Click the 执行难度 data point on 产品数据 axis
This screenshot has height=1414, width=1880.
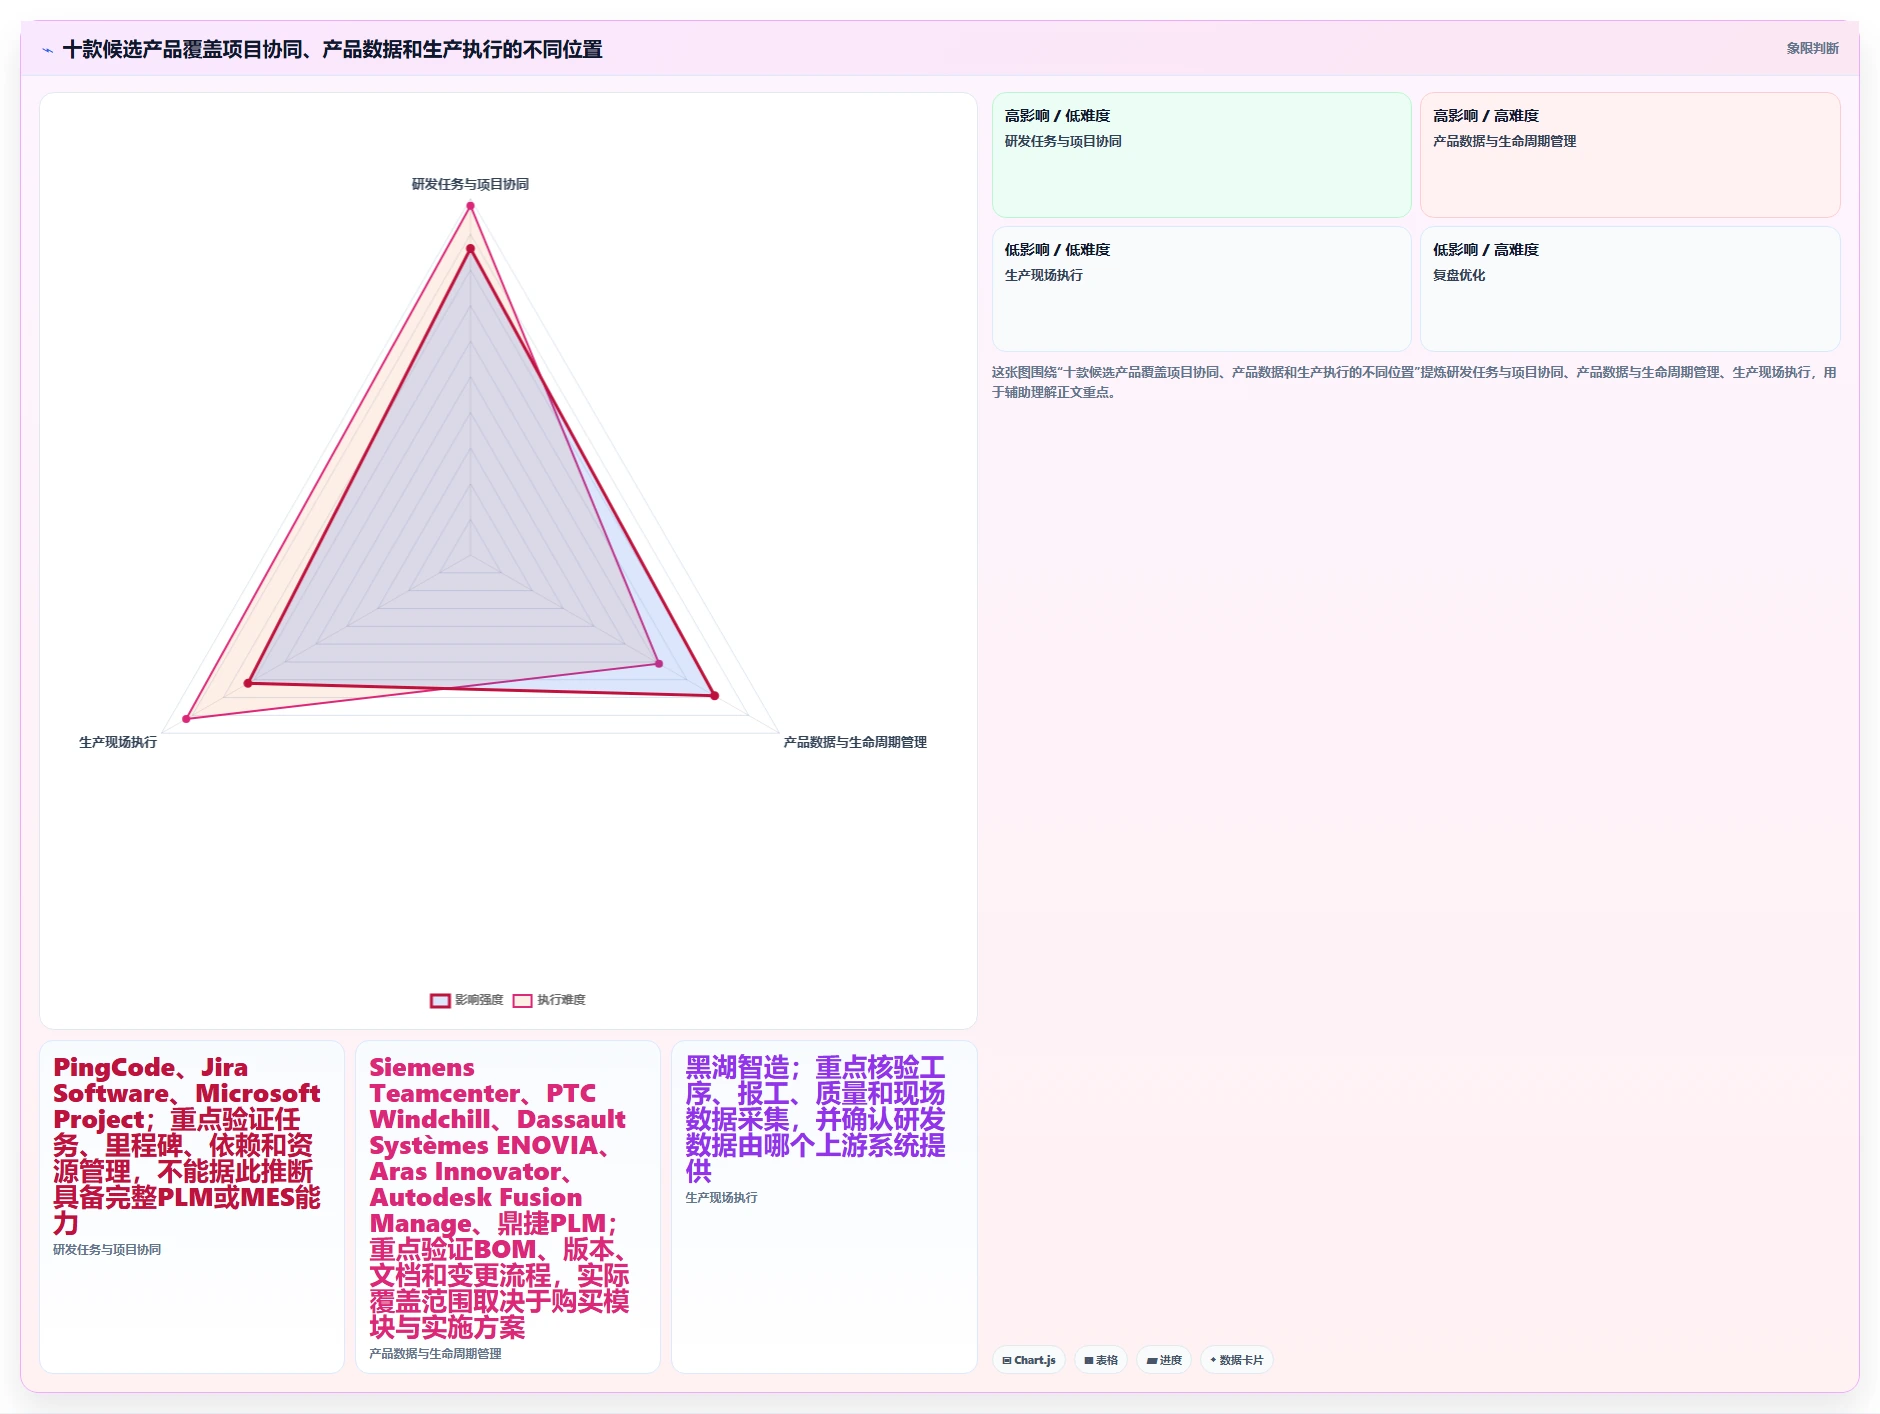658,663
